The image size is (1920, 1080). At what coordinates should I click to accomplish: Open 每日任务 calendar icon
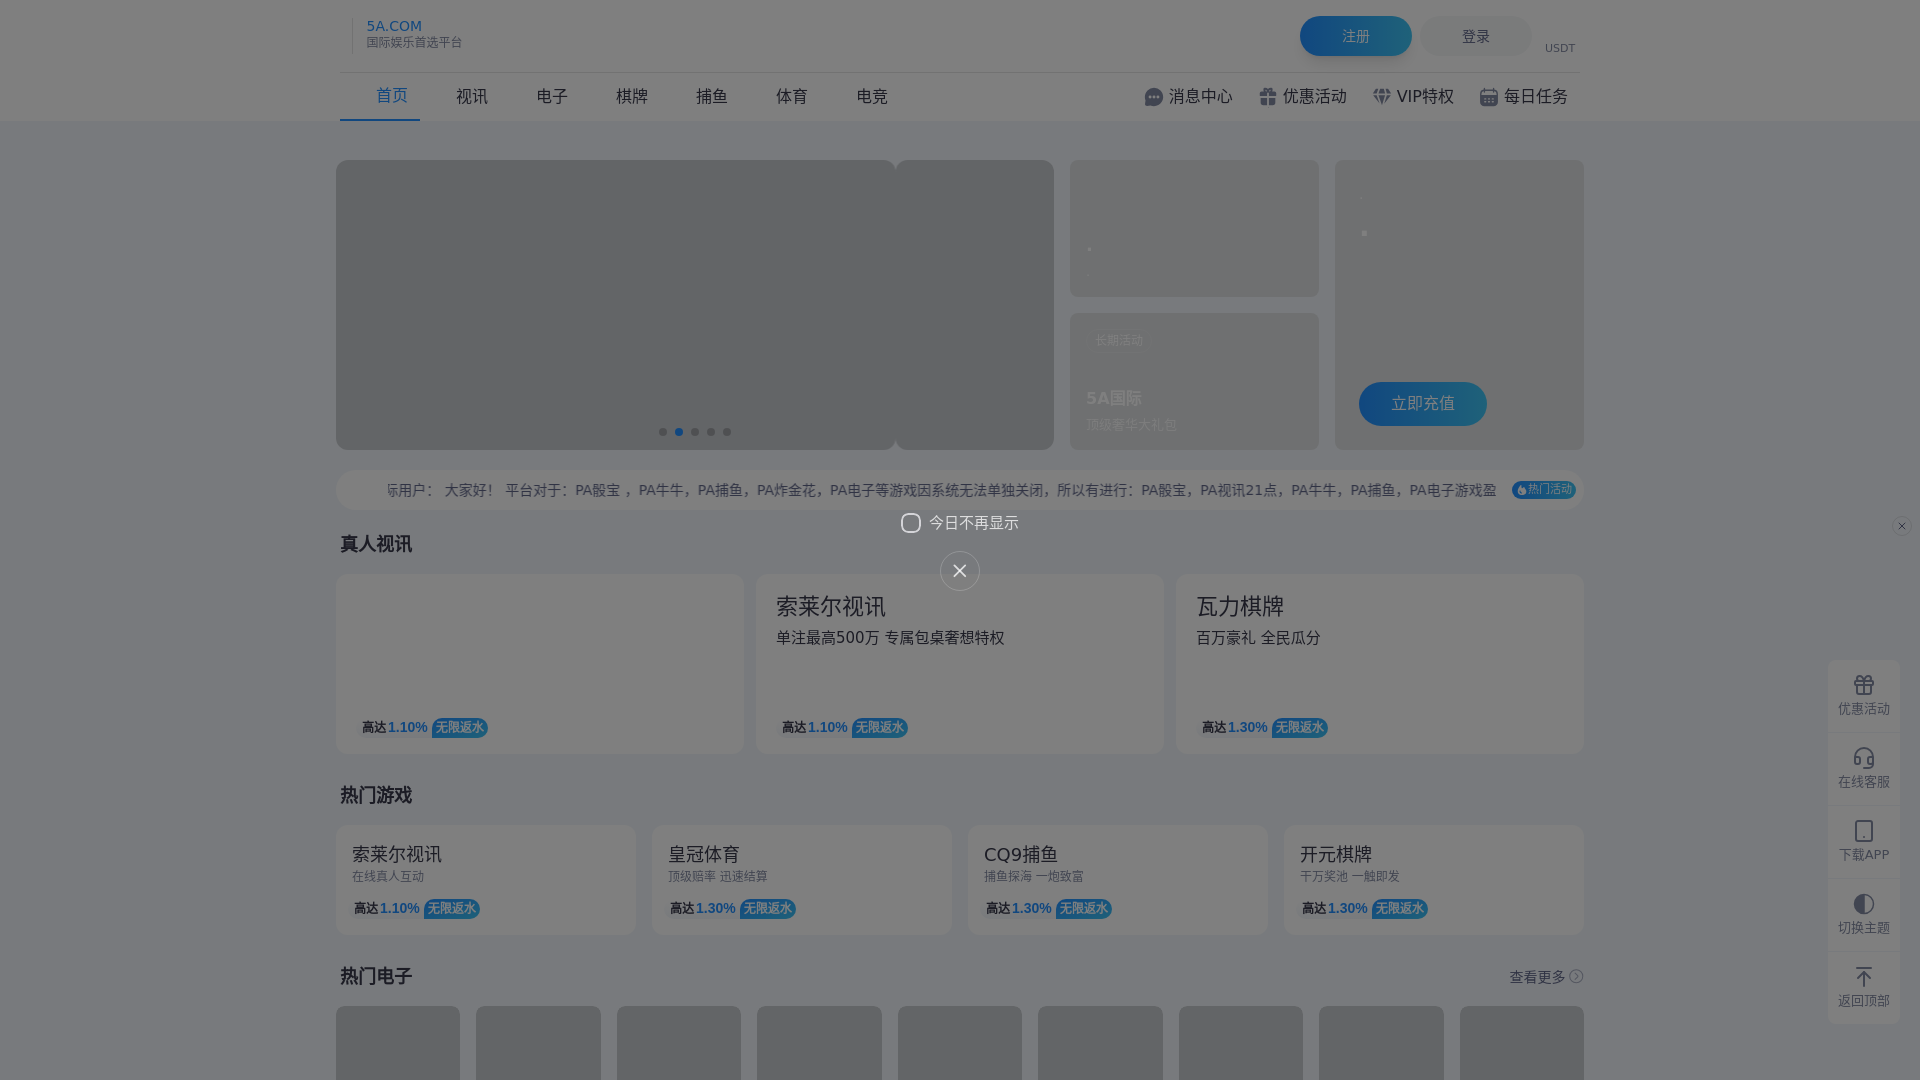1489,97
